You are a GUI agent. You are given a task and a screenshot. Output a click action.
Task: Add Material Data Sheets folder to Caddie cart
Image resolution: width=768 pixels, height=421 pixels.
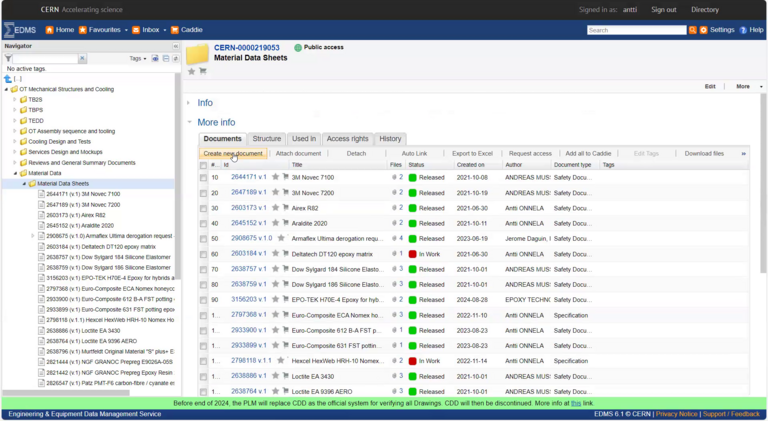click(203, 71)
